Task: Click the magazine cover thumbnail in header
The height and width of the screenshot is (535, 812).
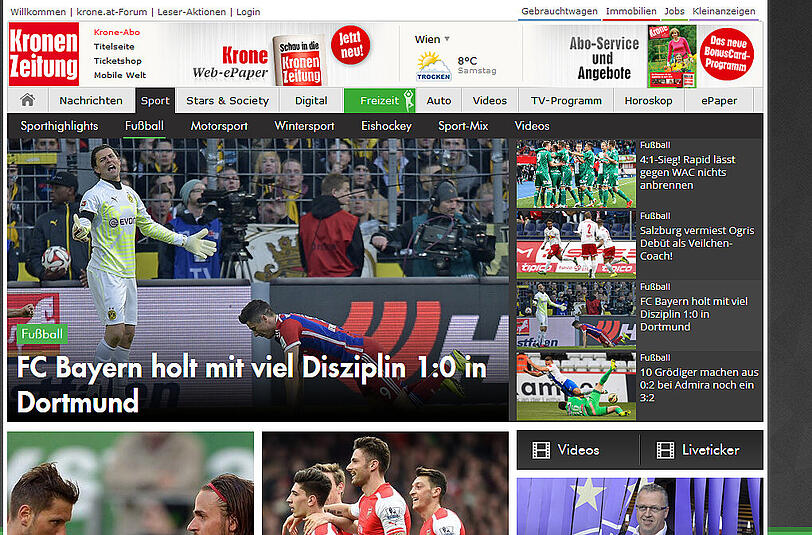Action: pyautogui.click(x=672, y=56)
